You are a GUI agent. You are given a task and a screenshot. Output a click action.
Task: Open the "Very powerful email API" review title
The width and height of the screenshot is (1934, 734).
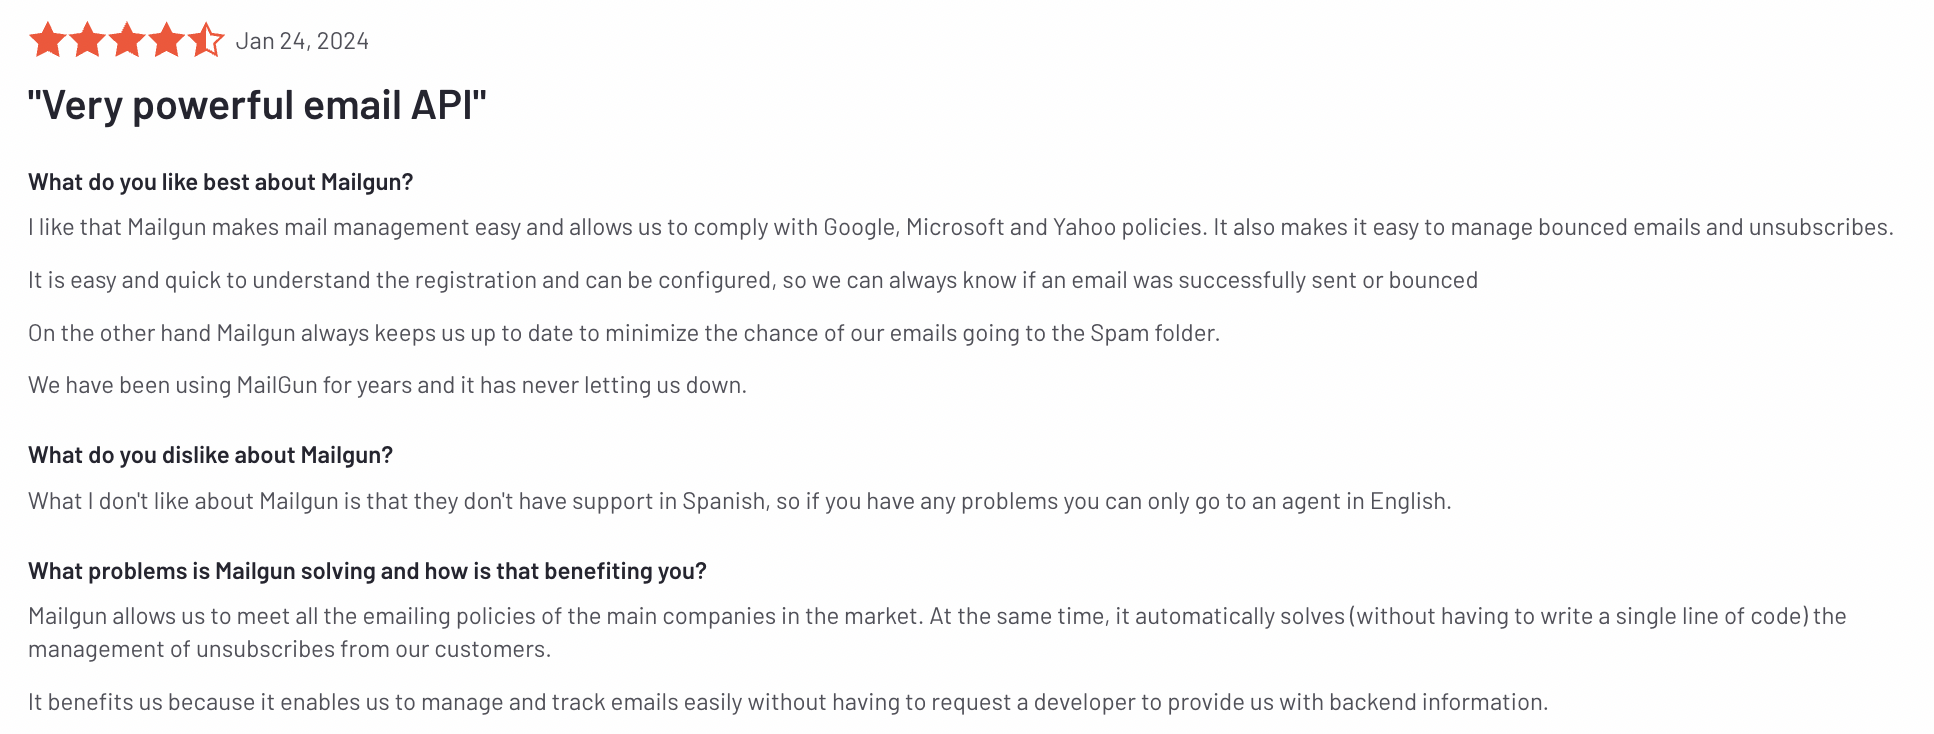tap(257, 106)
